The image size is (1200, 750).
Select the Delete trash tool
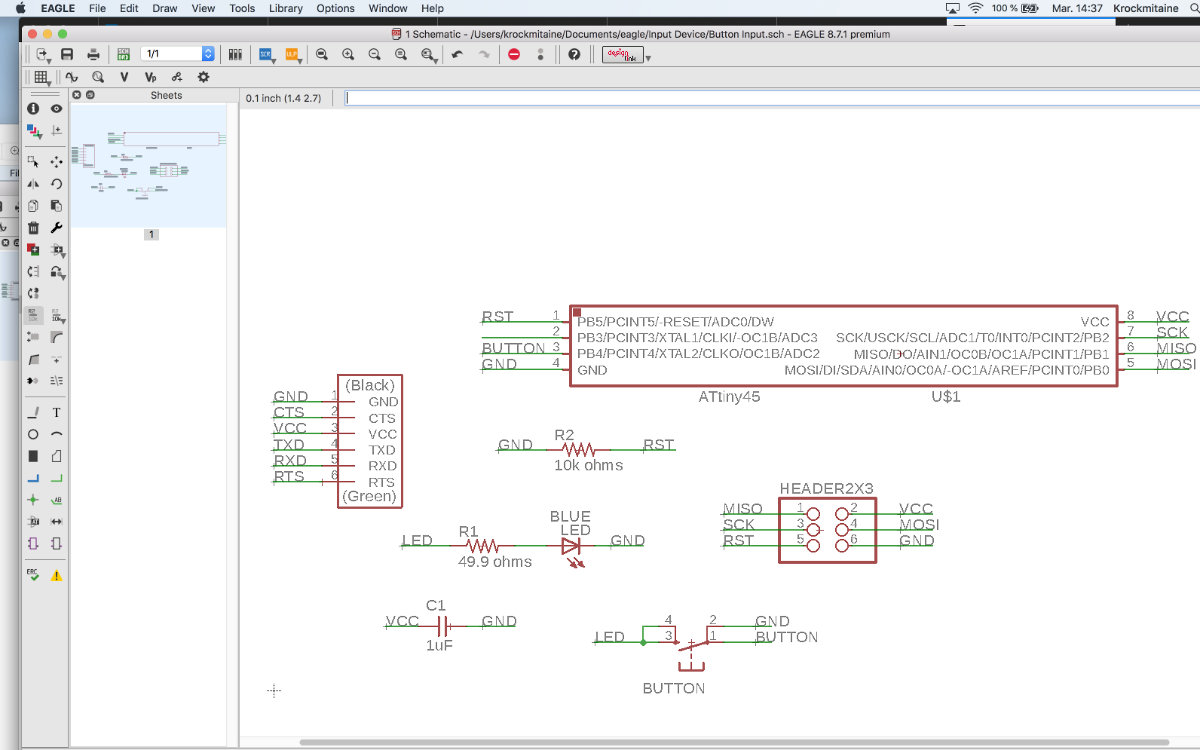click(33, 227)
